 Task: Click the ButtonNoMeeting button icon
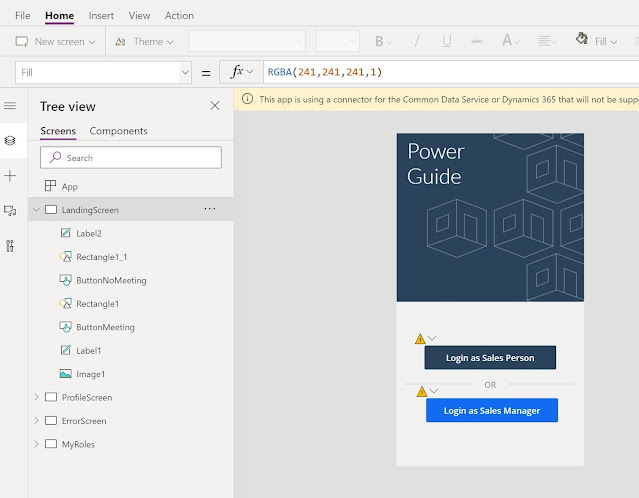[66, 280]
